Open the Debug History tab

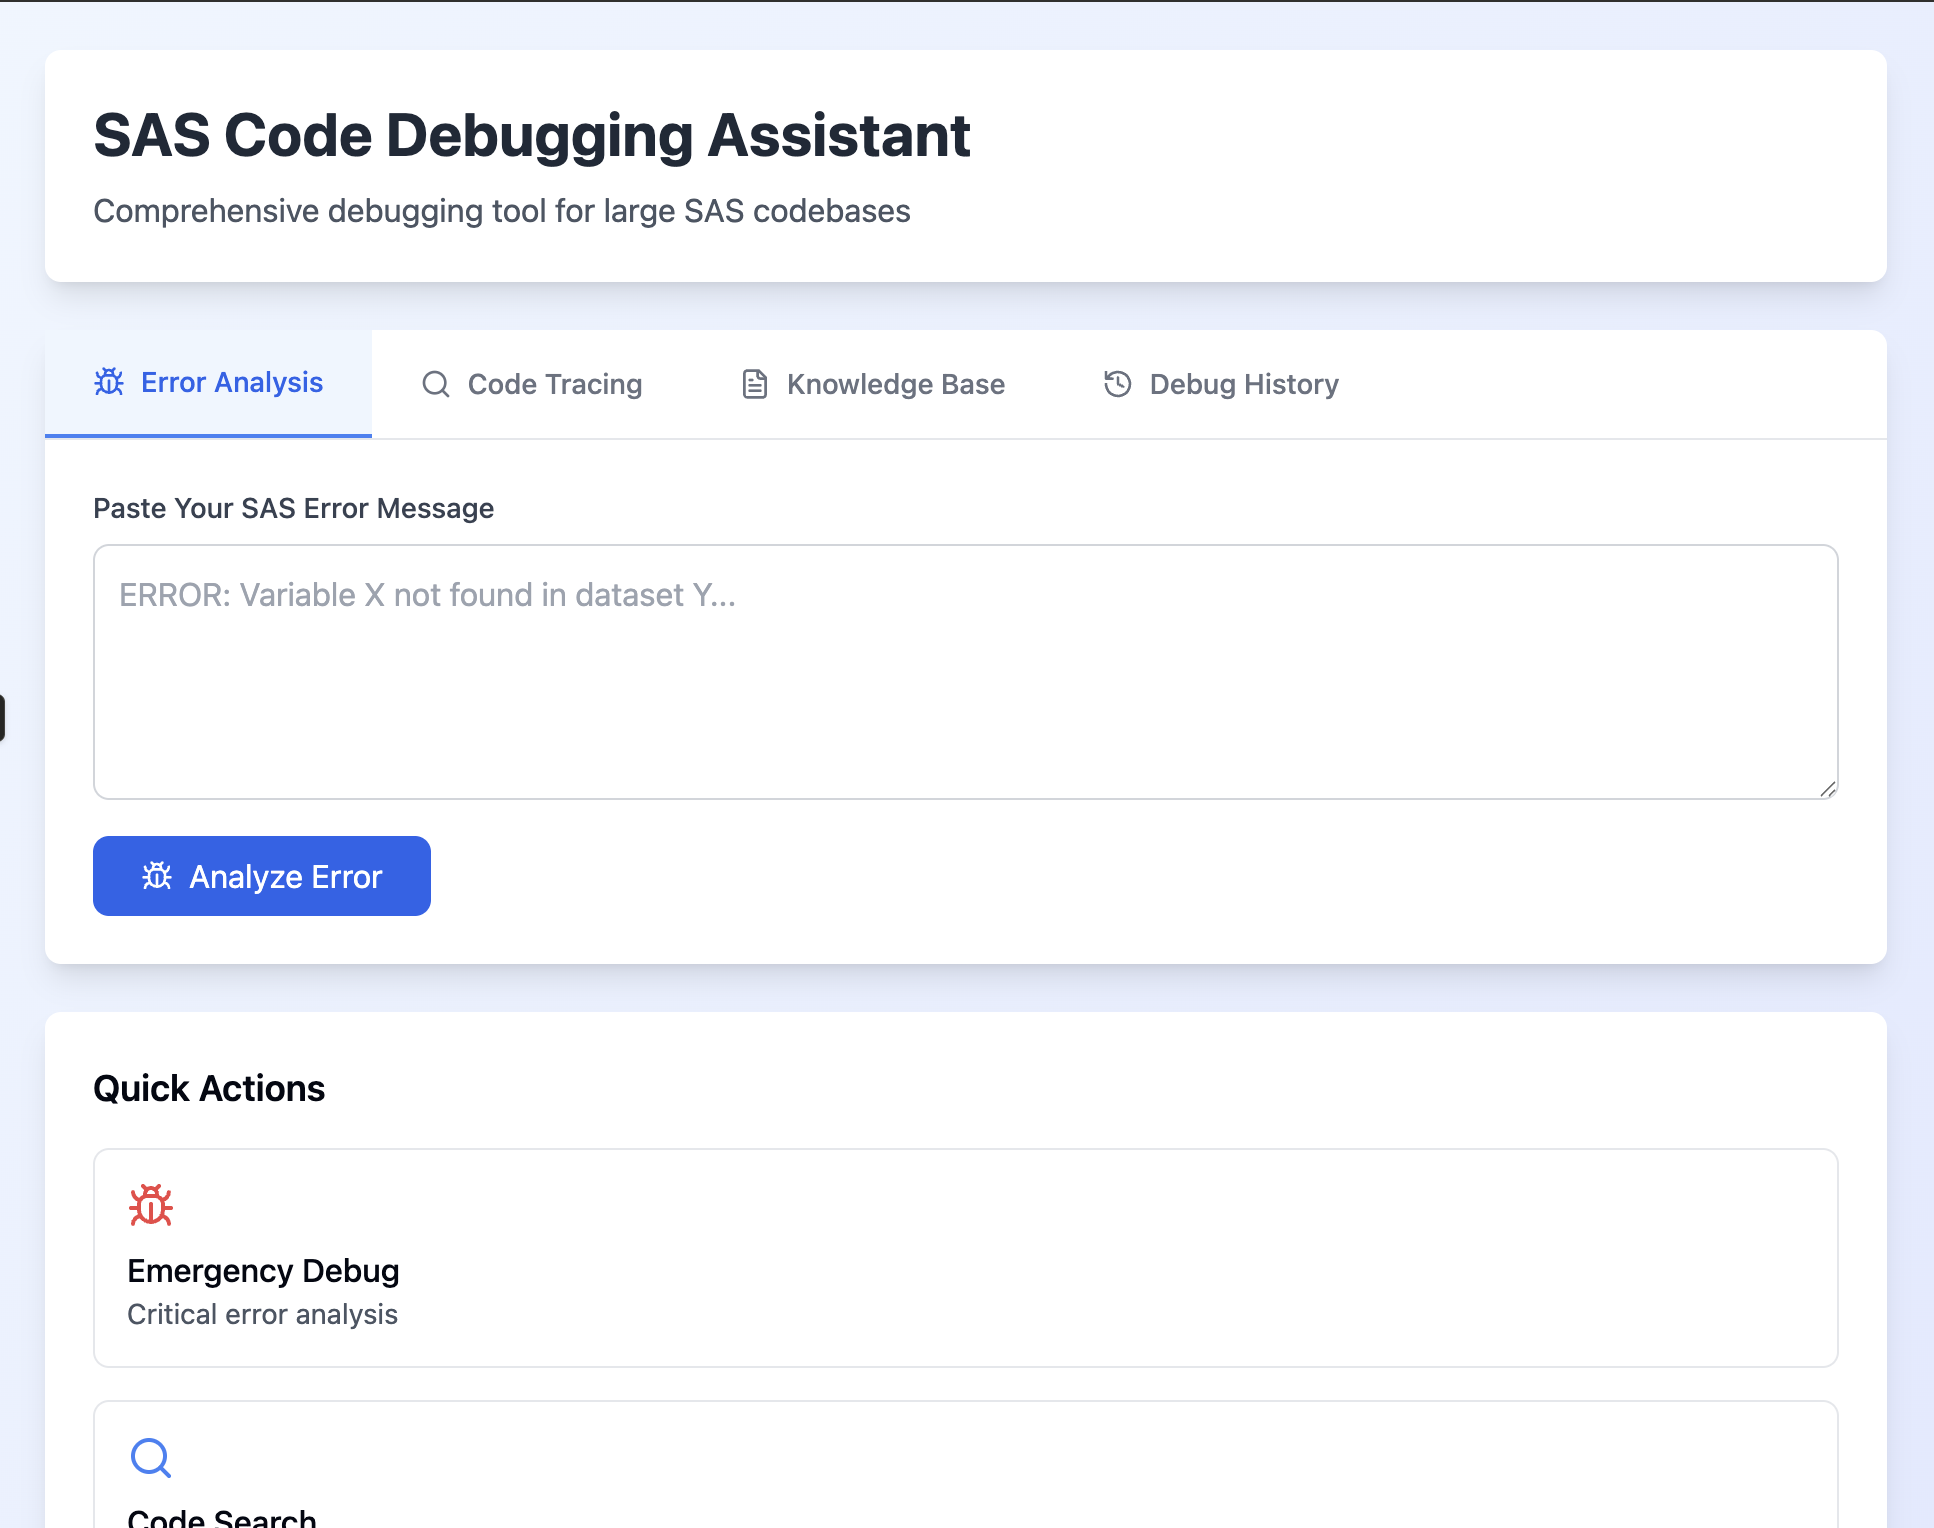(1221, 384)
